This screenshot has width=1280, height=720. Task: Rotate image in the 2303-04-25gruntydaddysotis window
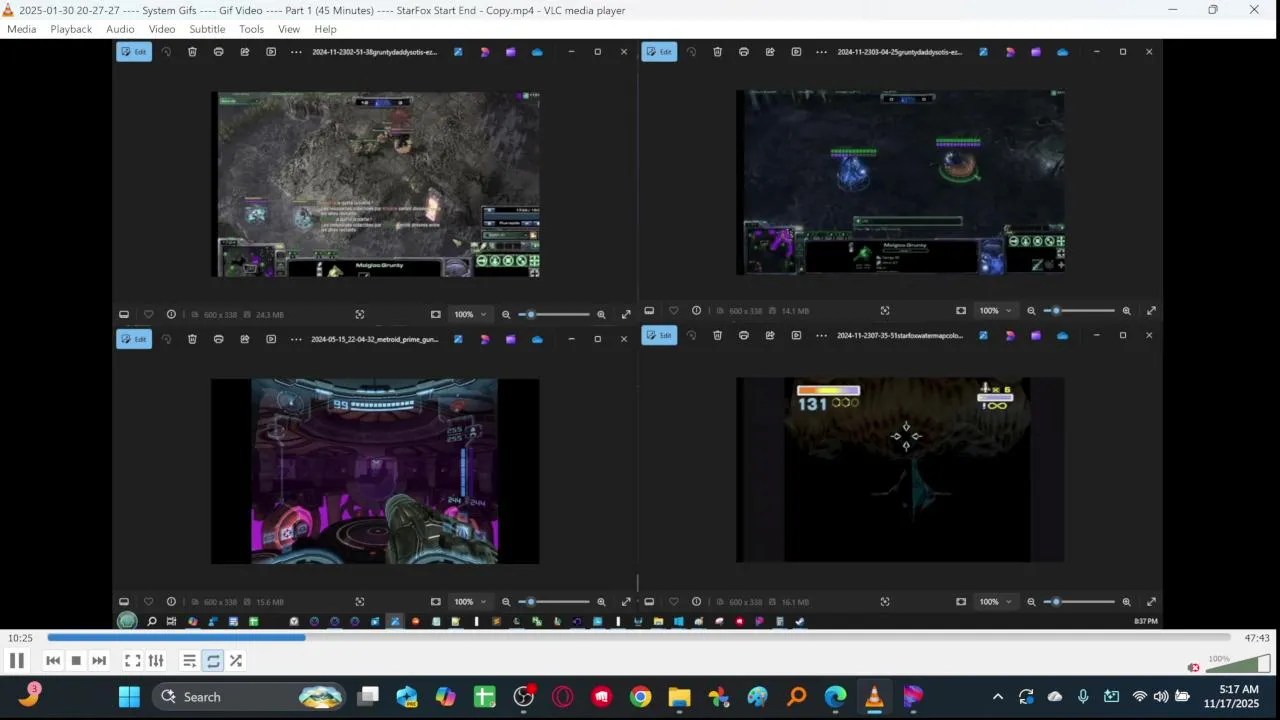[x=691, y=52]
